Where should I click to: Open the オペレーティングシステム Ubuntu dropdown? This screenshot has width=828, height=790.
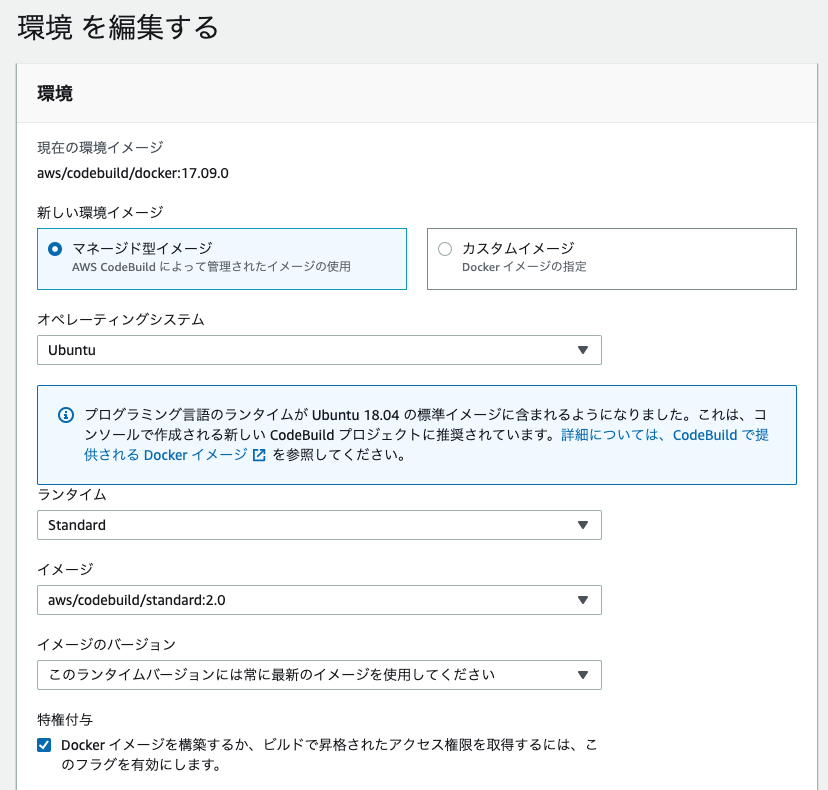coord(319,350)
